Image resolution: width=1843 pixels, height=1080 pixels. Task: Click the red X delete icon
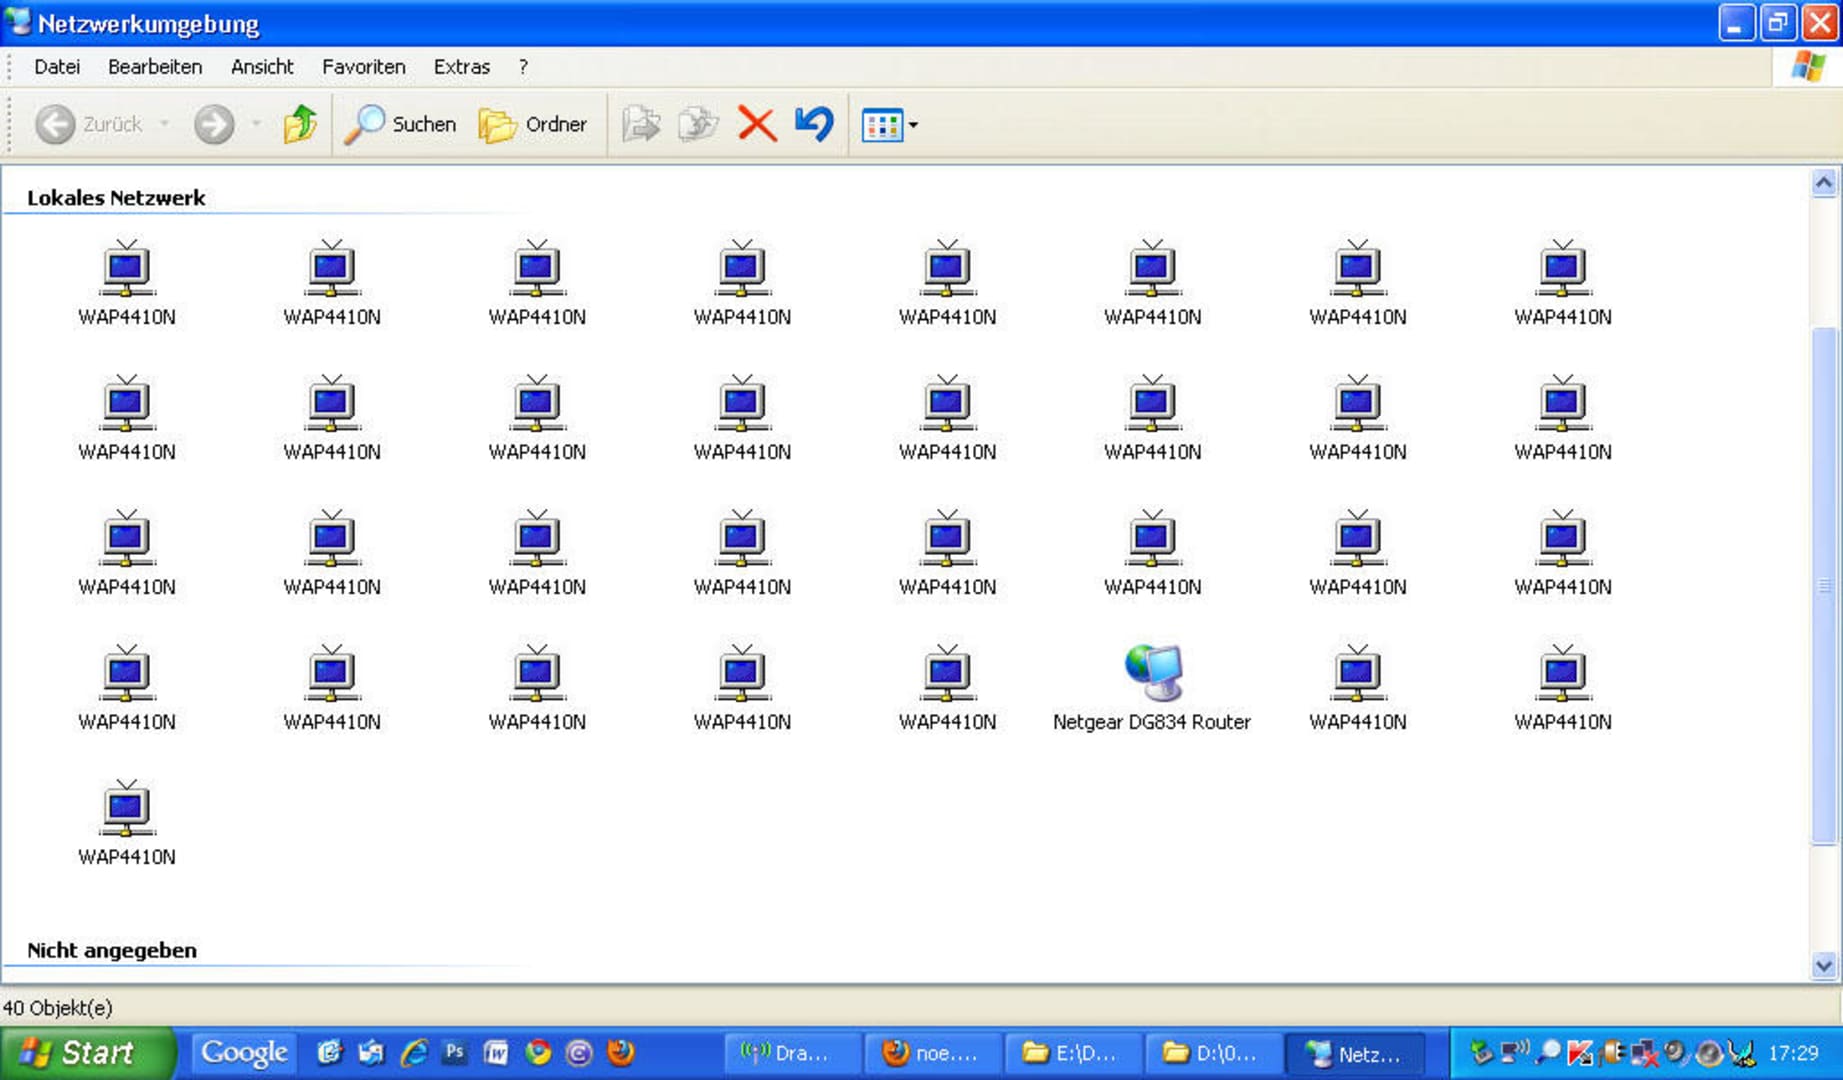click(x=756, y=125)
